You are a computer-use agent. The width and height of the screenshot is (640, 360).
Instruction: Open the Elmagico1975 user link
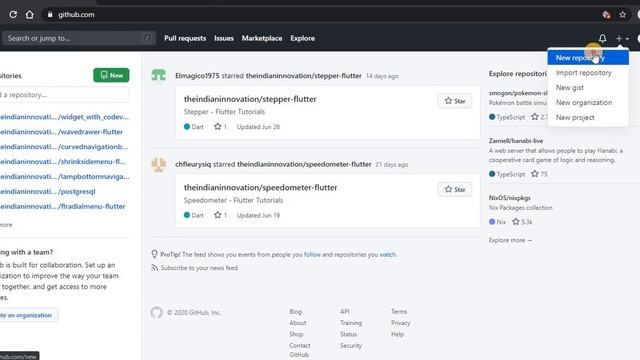point(197,76)
